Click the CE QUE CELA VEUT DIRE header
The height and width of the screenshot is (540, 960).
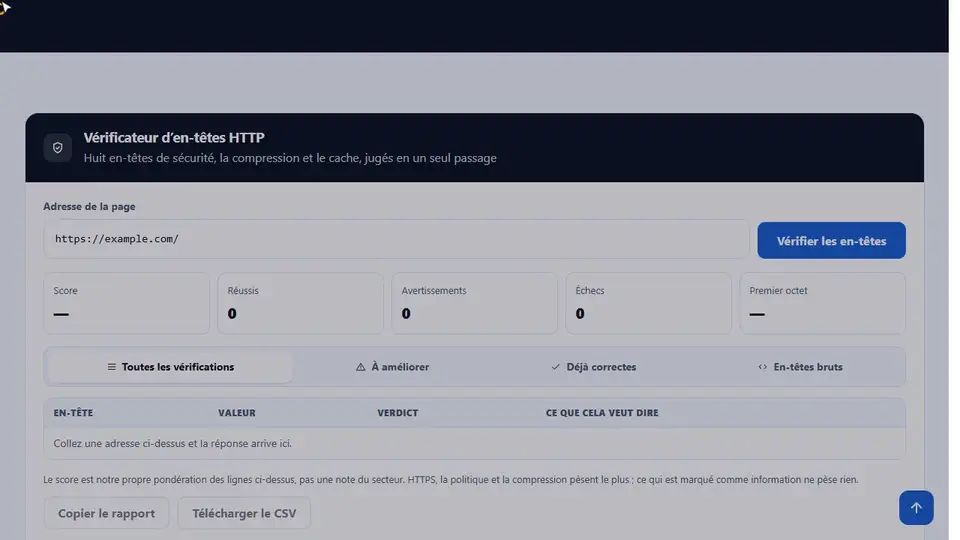(x=602, y=413)
